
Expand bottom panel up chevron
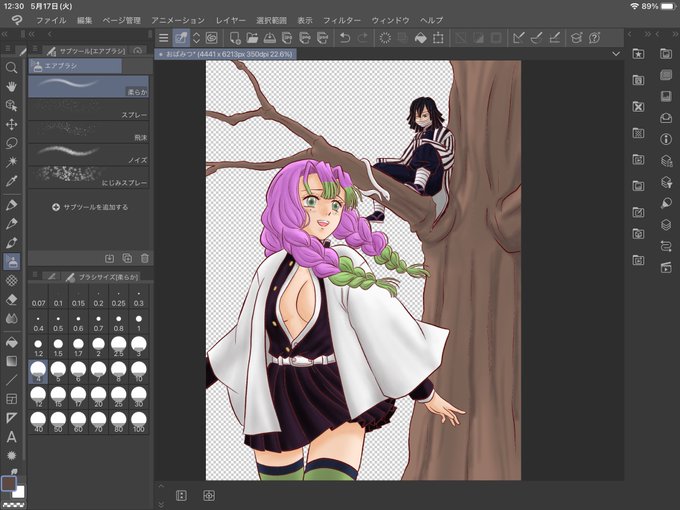[x=161, y=486]
